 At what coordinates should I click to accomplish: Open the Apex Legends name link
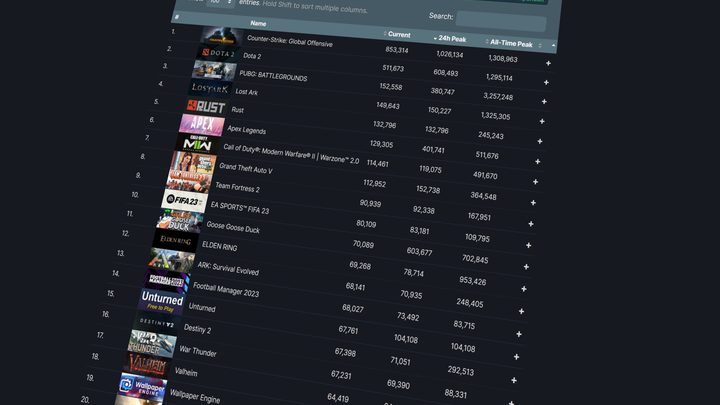click(247, 130)
